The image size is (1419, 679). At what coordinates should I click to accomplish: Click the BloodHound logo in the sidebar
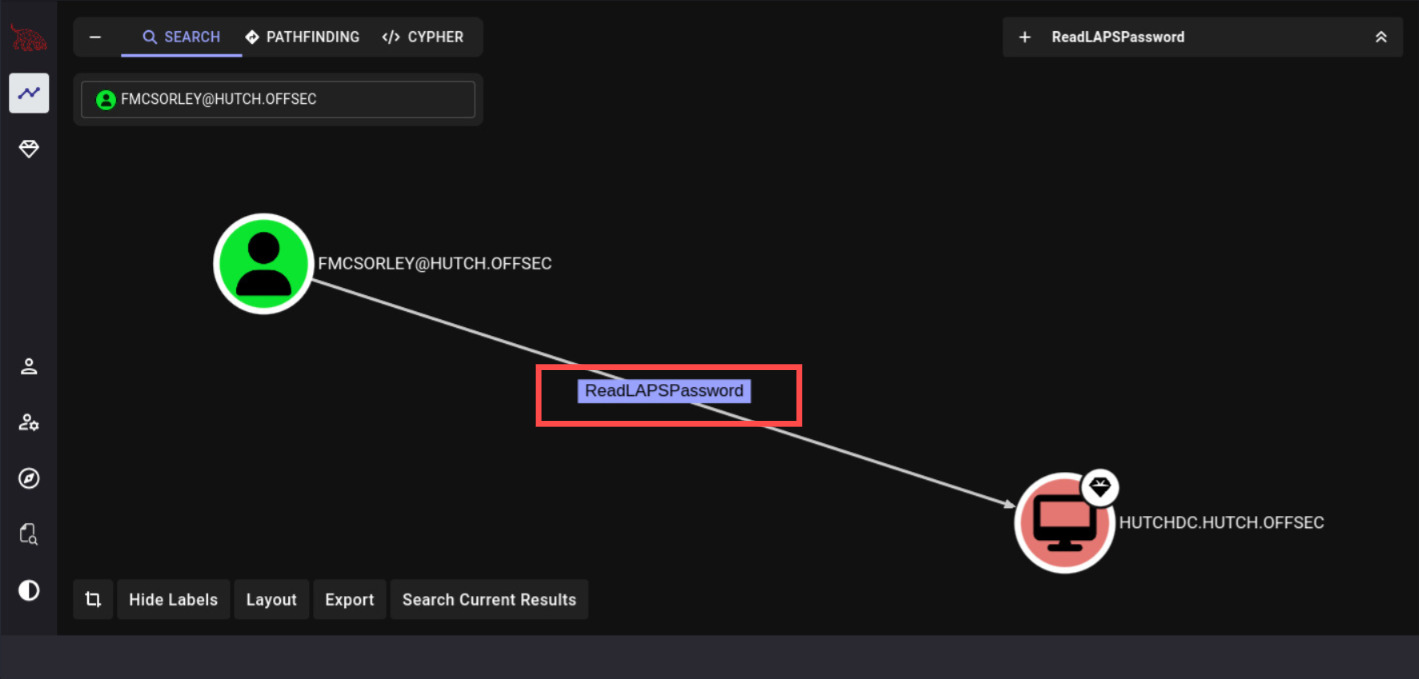click(28, 38)
